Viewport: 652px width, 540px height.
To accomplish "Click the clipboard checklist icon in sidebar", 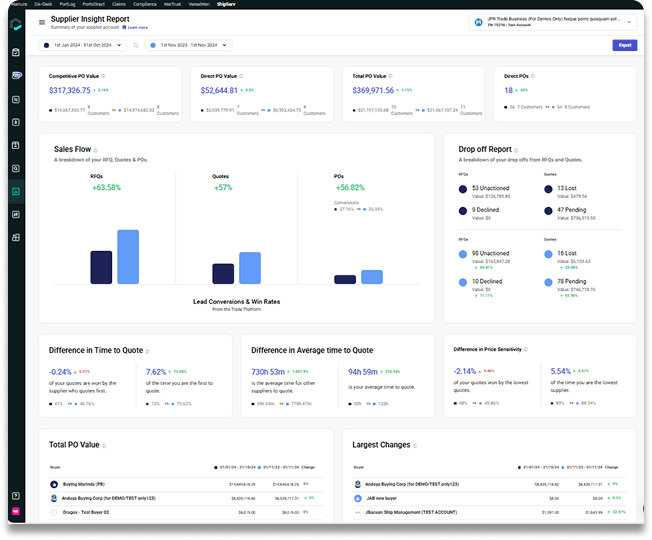I will pyautogui.click(x=16, y=52).
